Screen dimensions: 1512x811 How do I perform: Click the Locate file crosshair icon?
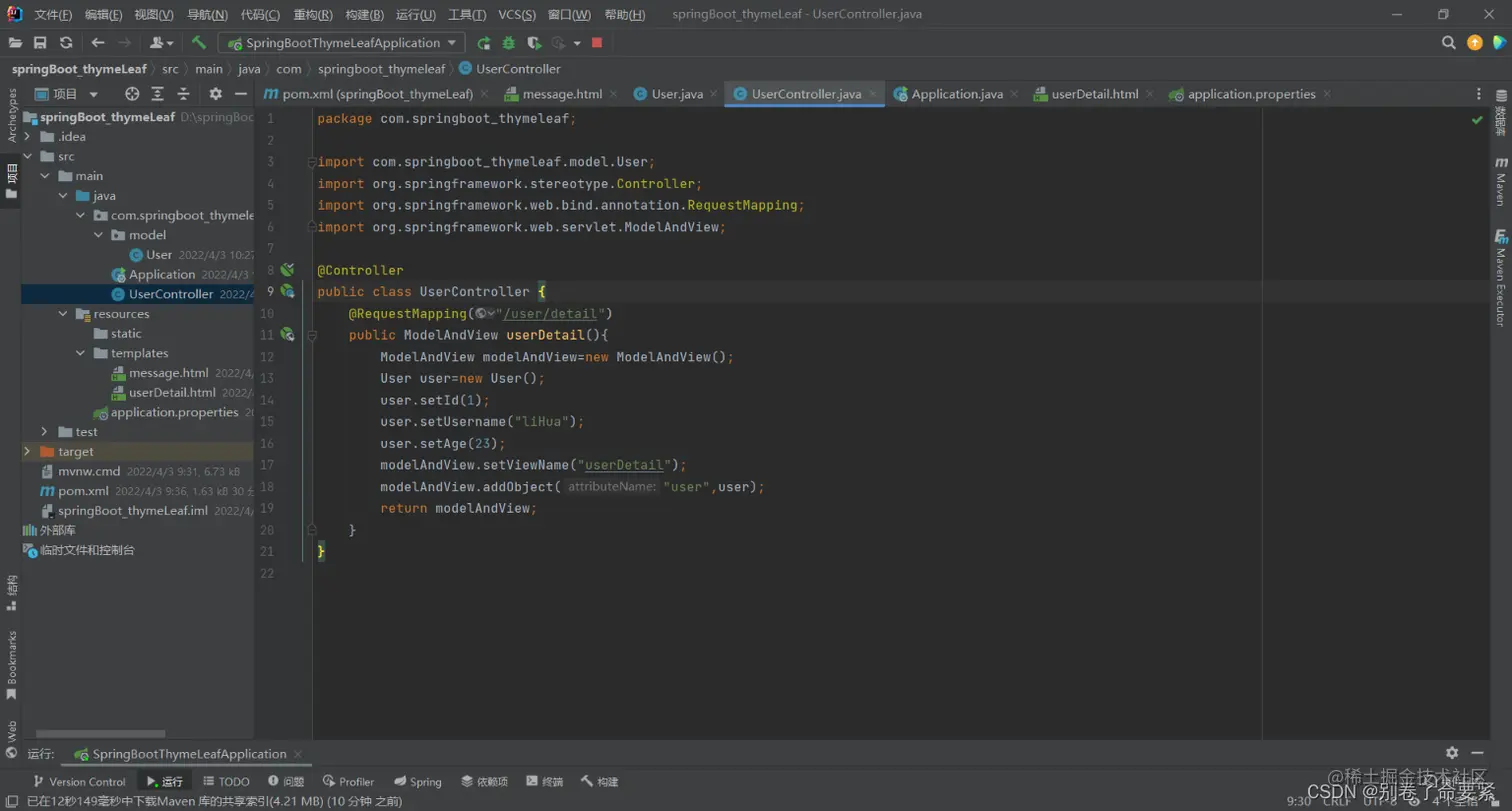pyautogui.click(x=132, y=94)
